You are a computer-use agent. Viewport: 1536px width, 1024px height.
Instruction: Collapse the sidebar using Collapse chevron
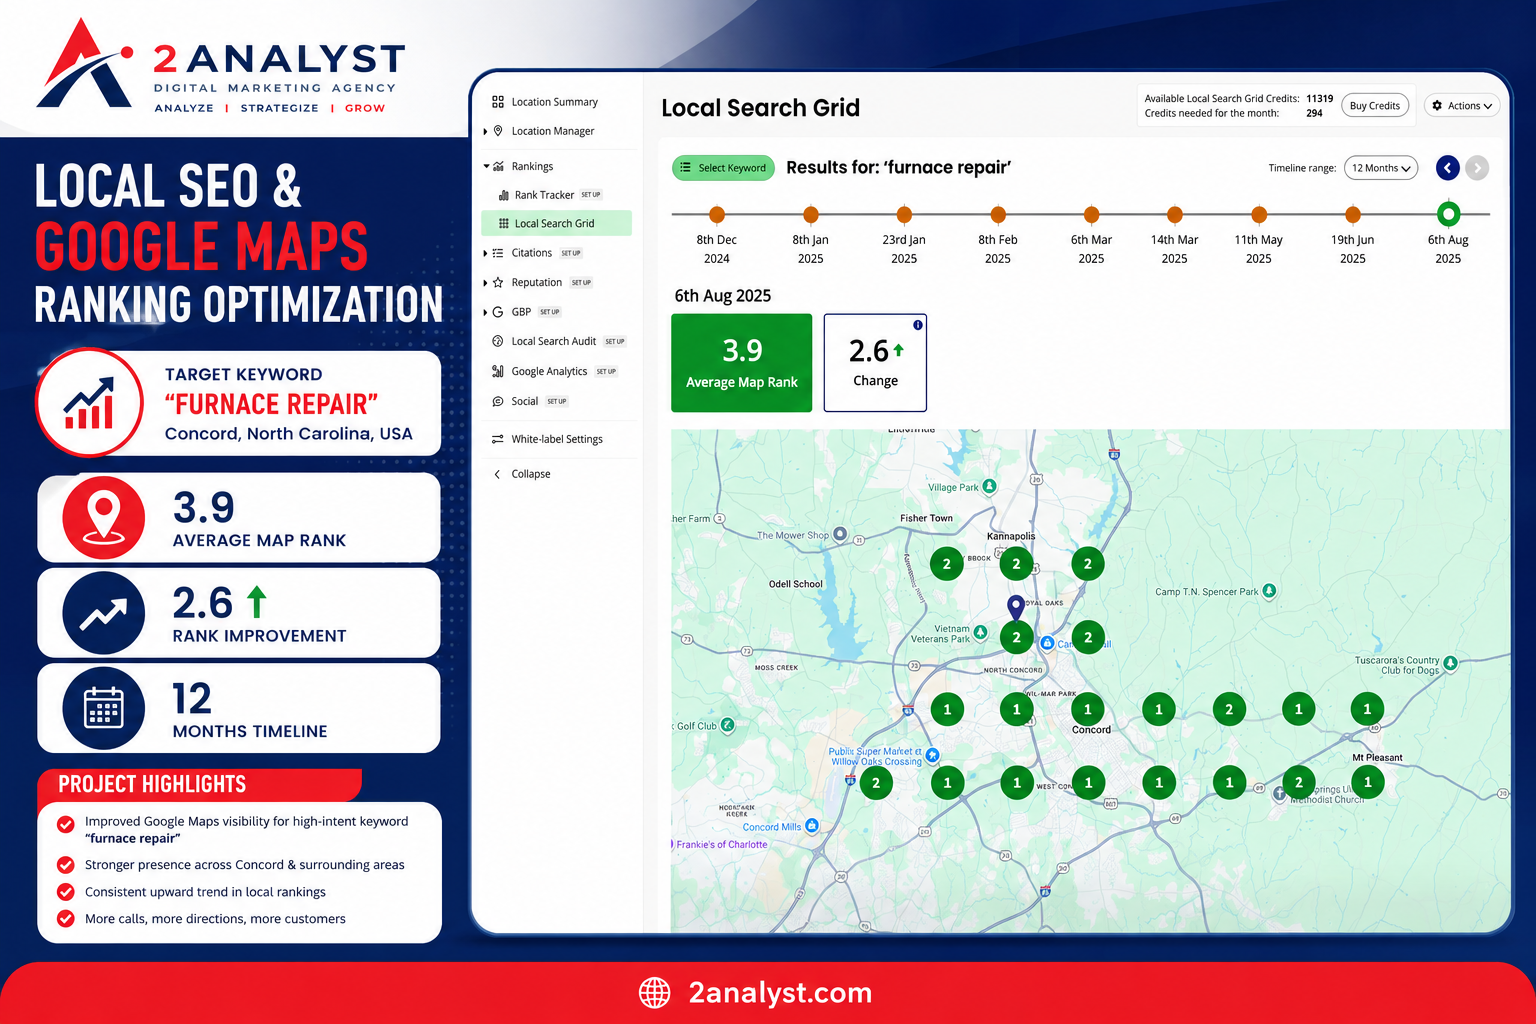(x=497, y=474)
